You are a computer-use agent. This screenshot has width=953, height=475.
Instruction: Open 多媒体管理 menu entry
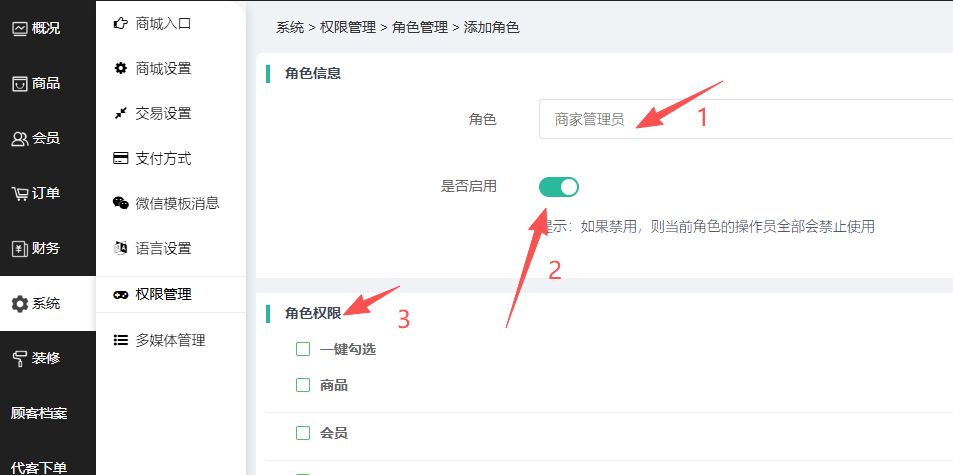click(170, 340)
